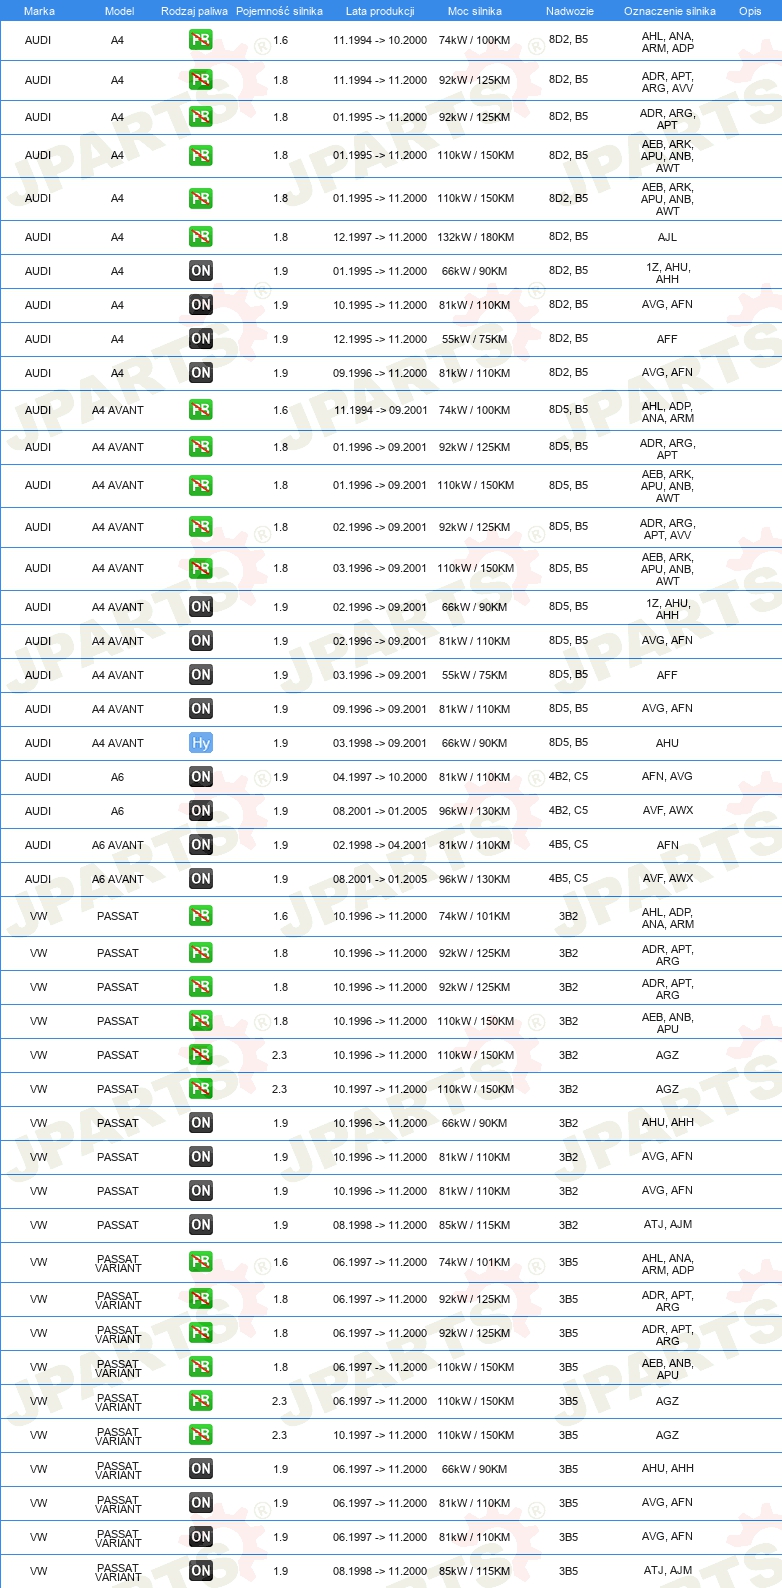
Task: Select the 74kW / 101KM cell in the PASSAT VARIANT row
Action: coord(474,1262)
